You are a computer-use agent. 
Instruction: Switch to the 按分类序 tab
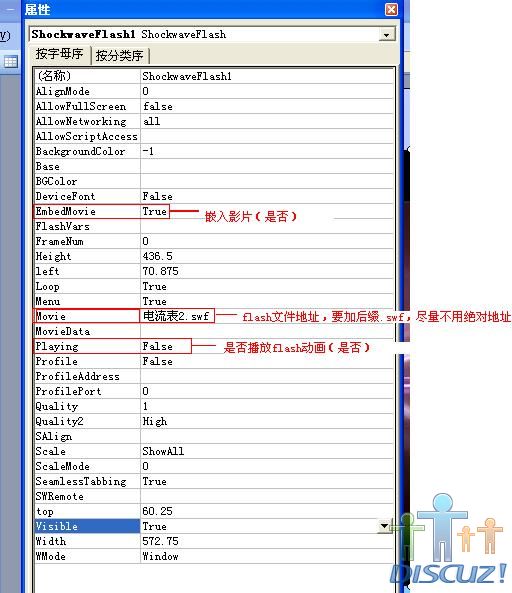119,56
